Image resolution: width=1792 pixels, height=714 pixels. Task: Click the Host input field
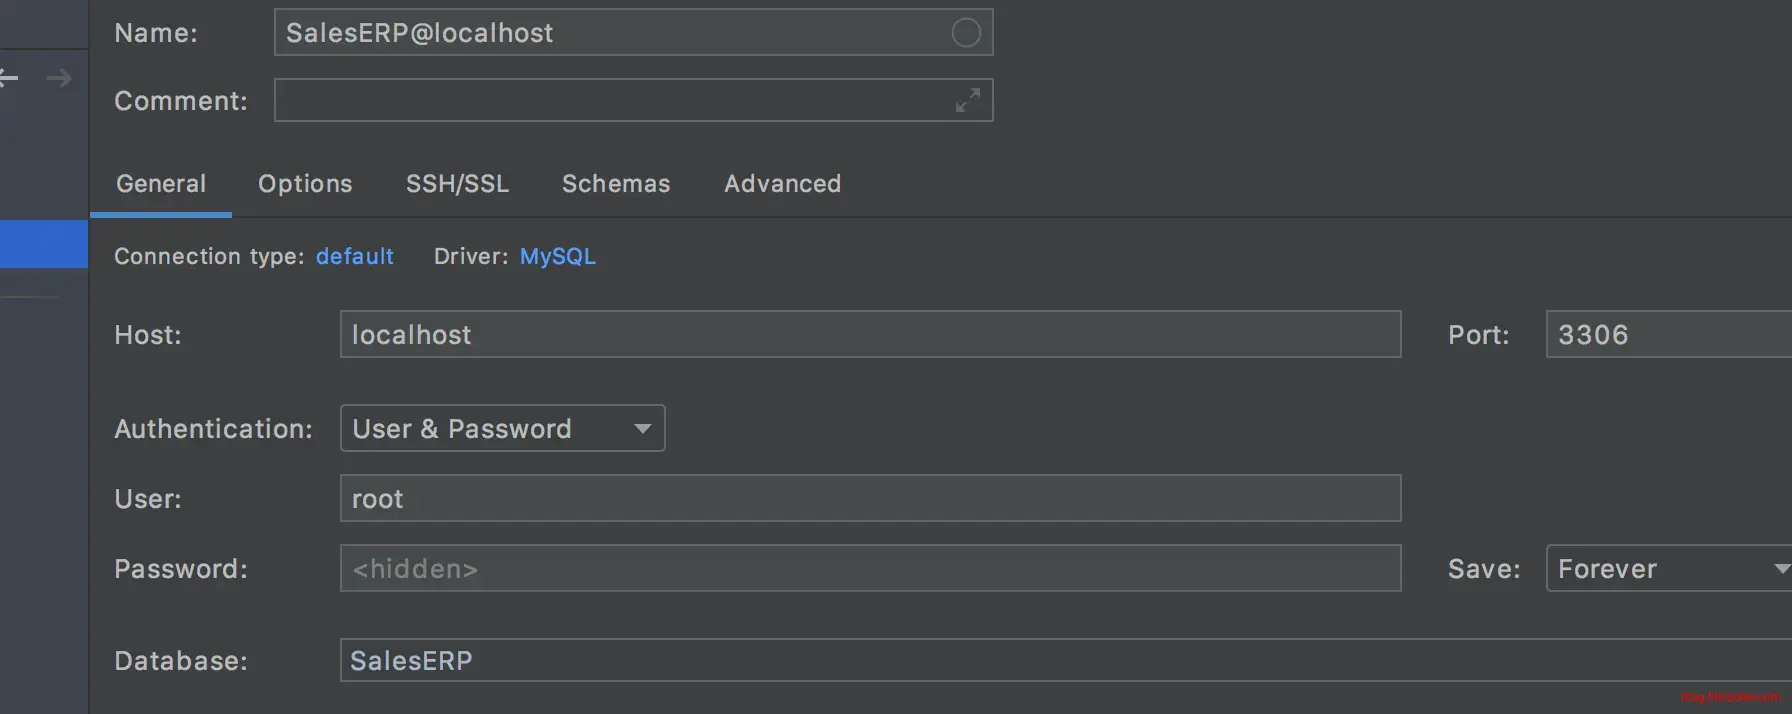(870, 335)
